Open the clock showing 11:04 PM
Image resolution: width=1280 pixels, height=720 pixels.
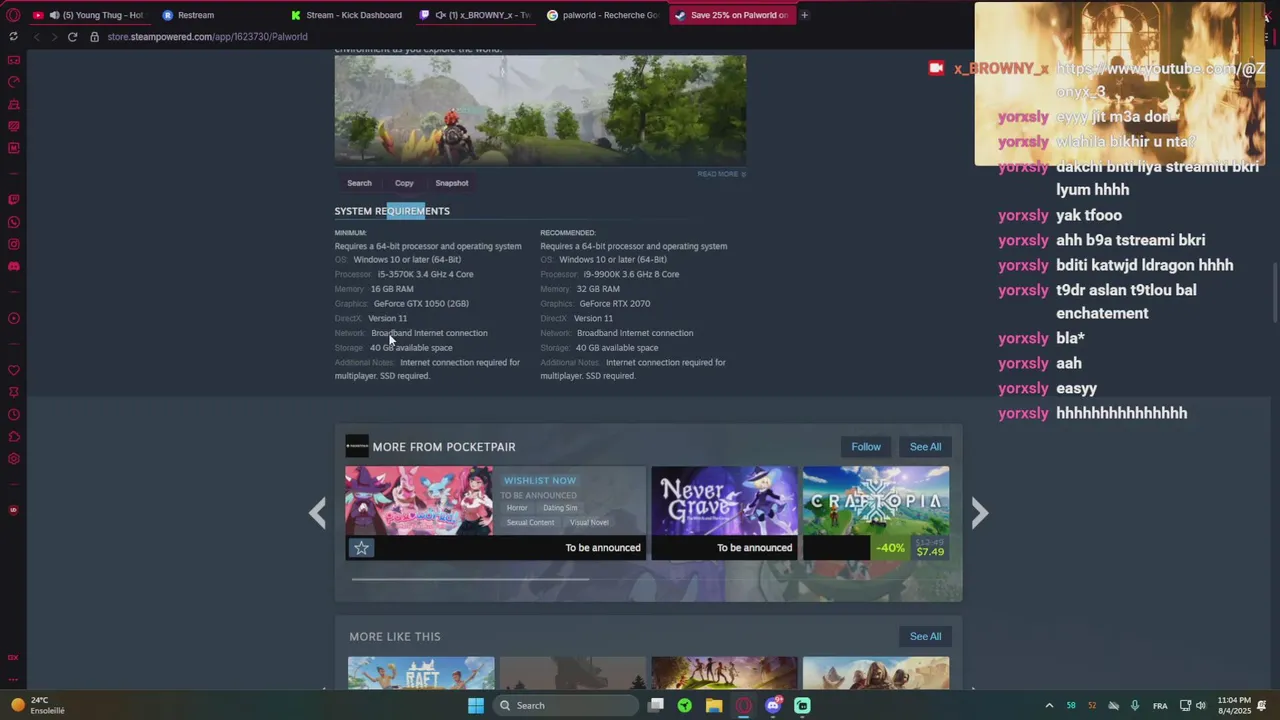(x=1235, y=706)
